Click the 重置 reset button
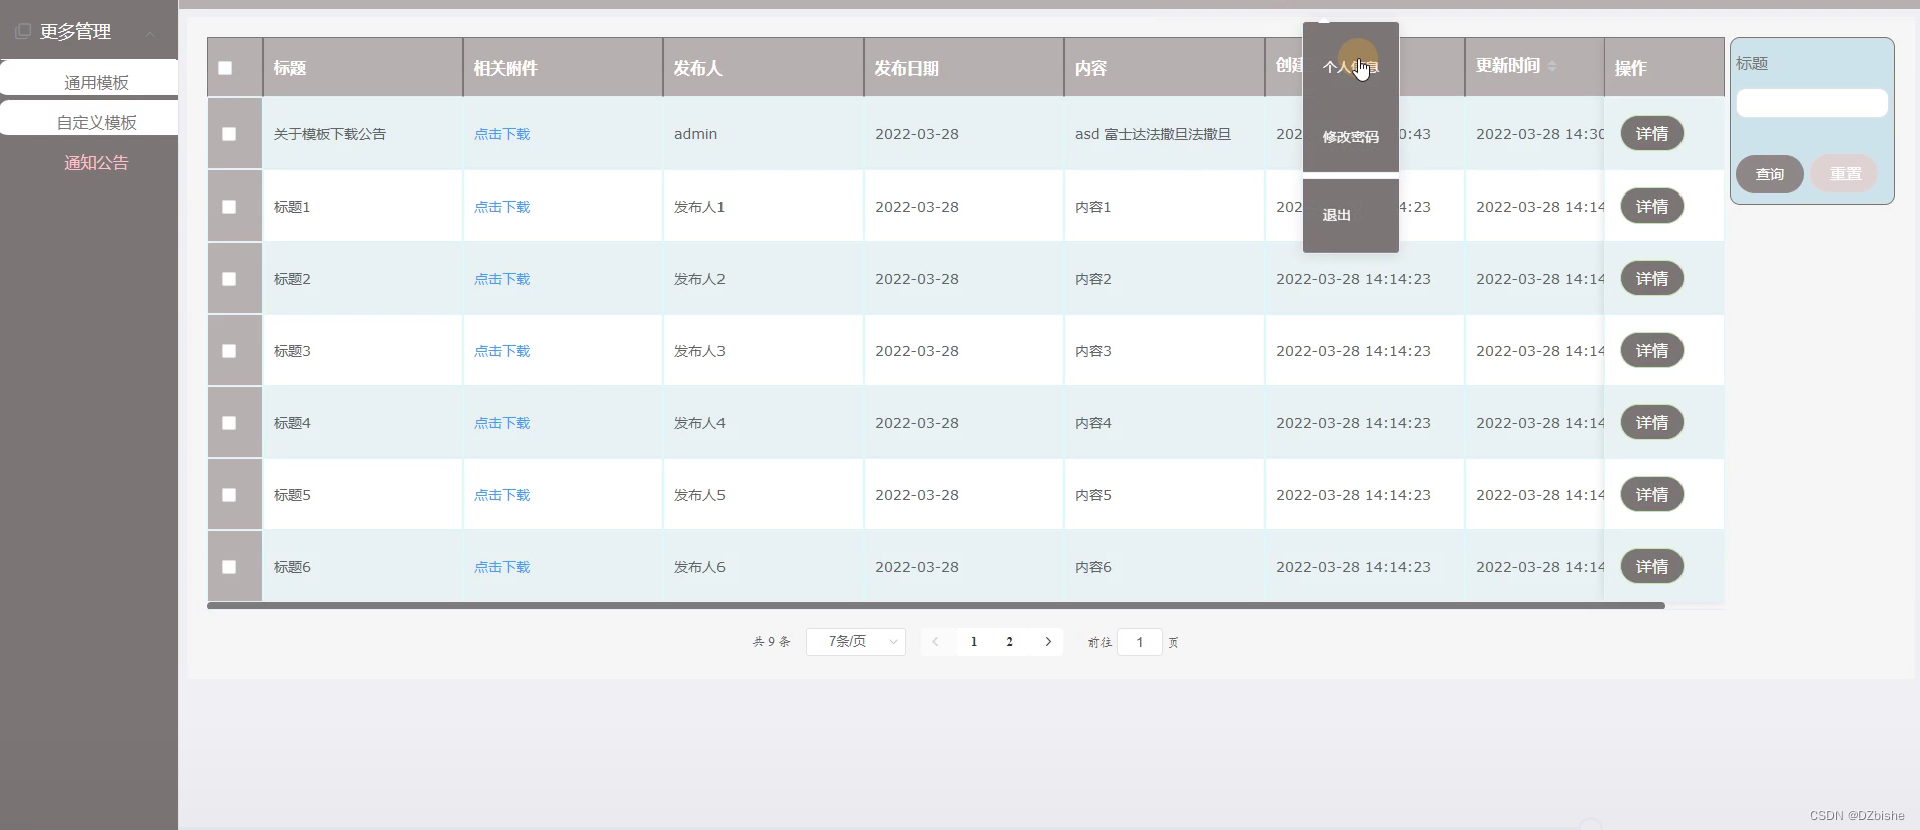The height and width of the screenshot is (830, 1920). coord(1845,174)
